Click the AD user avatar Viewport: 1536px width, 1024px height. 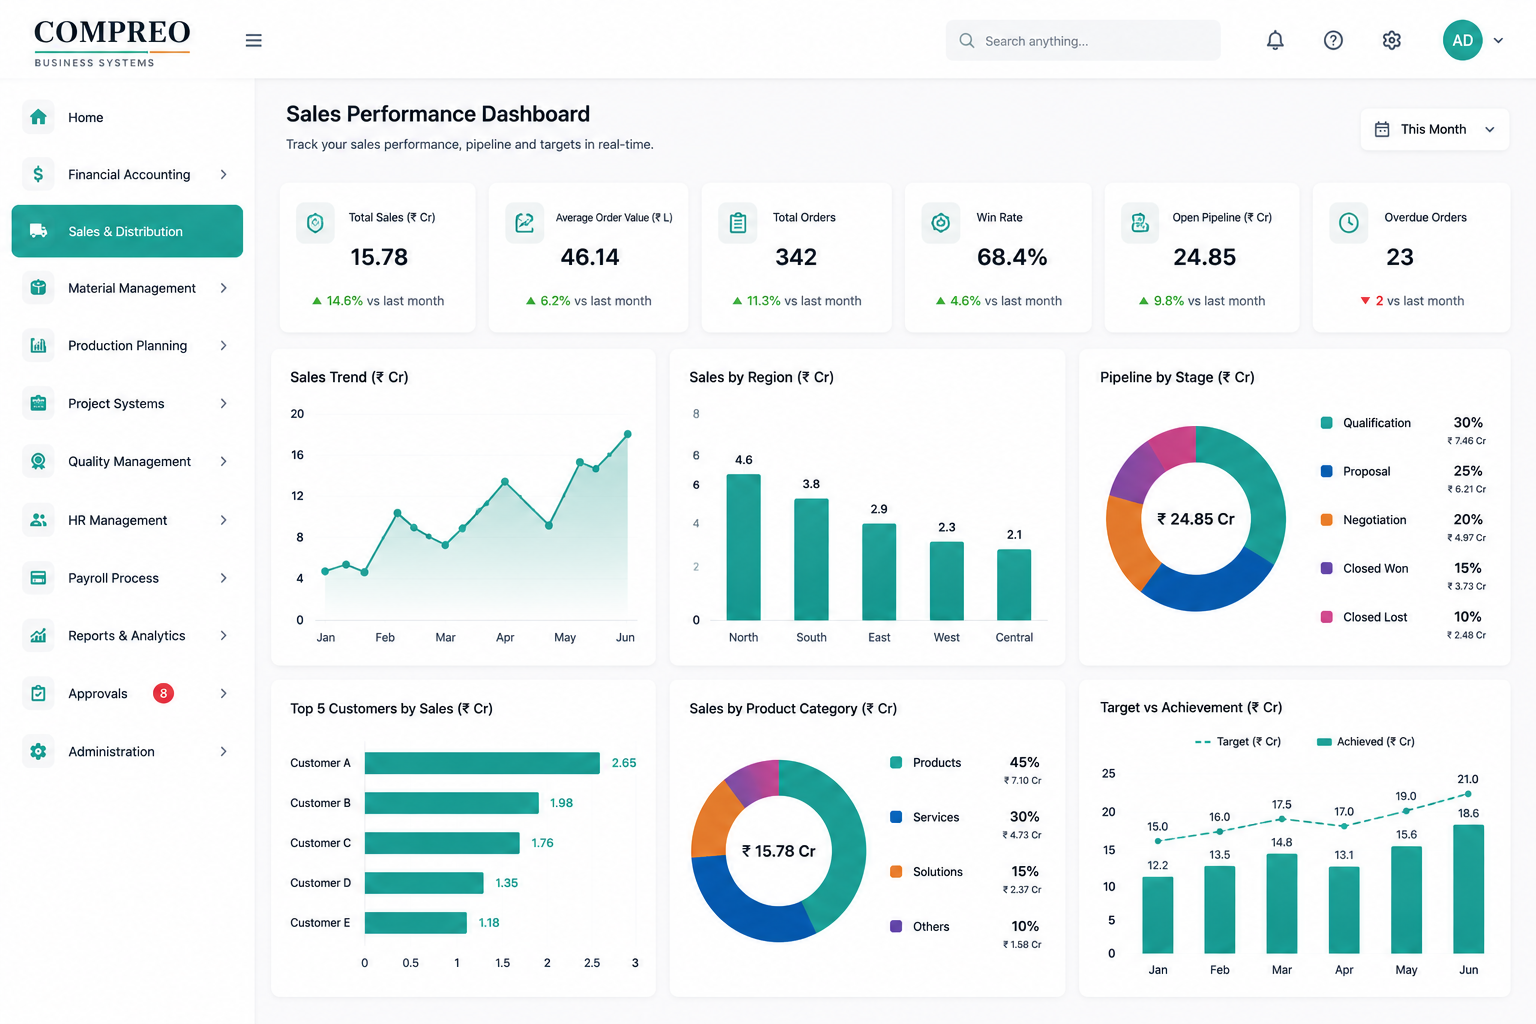(x=1462, y=40)
